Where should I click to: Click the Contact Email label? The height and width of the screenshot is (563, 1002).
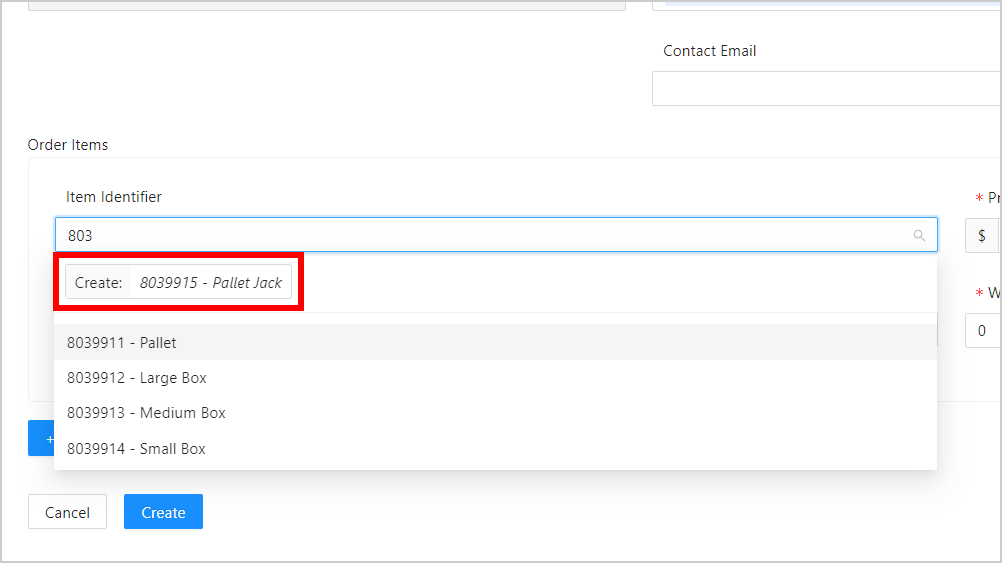[x=709, y=51]
